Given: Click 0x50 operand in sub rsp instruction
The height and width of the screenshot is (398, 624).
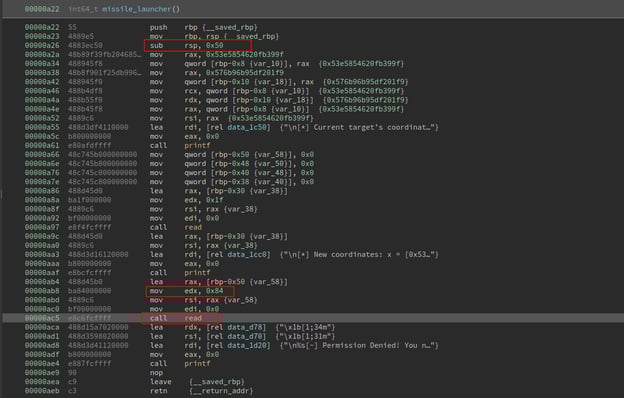Looking at the screenshot, I should (x=214, y=45).
